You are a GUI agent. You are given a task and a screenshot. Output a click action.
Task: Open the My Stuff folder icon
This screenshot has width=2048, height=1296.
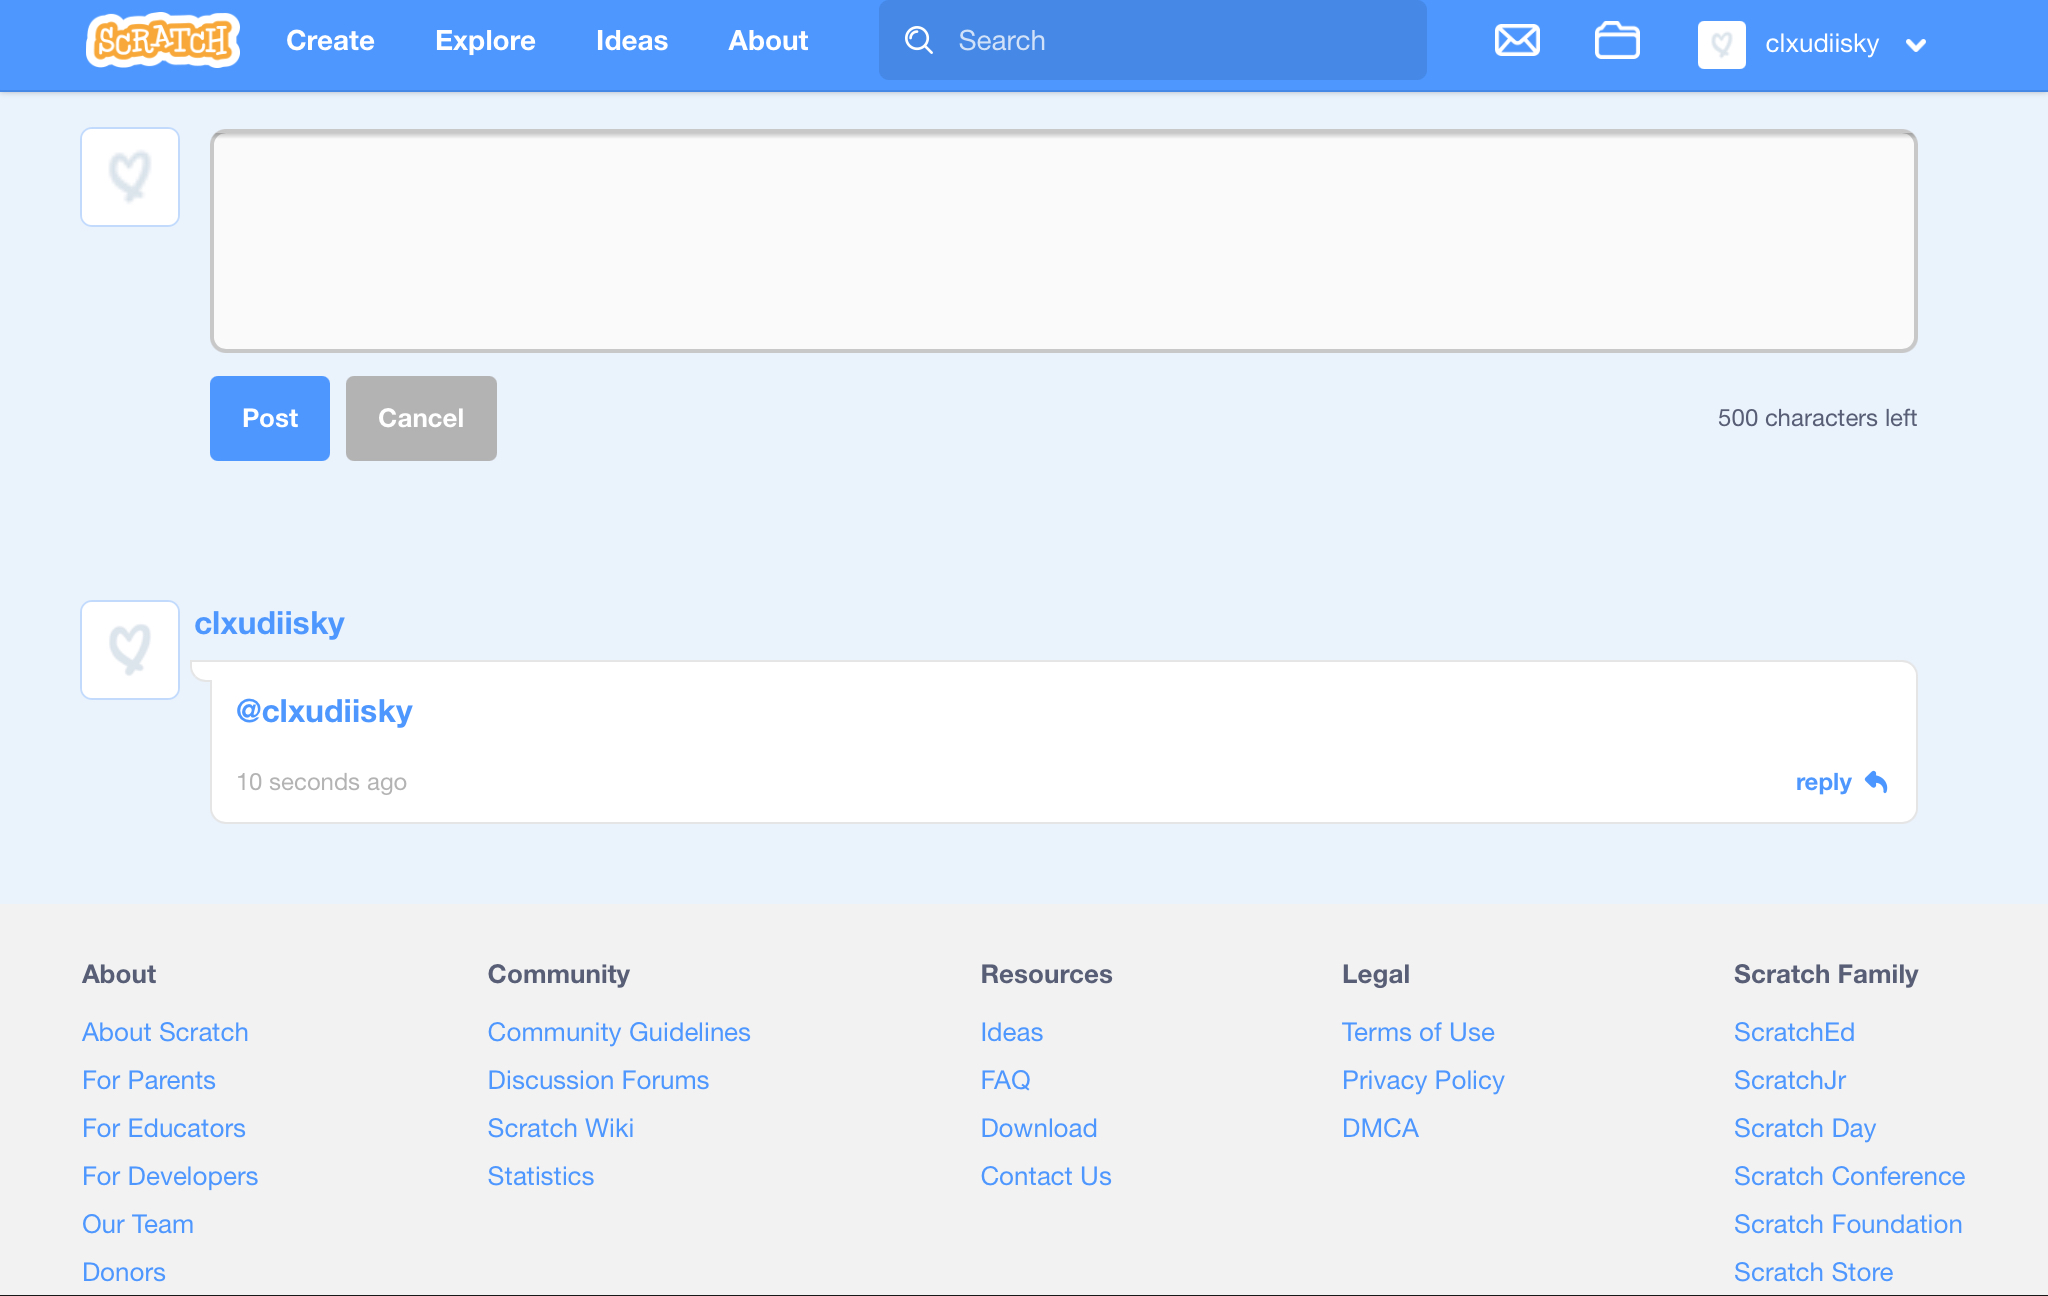(x=1616, y=41)
